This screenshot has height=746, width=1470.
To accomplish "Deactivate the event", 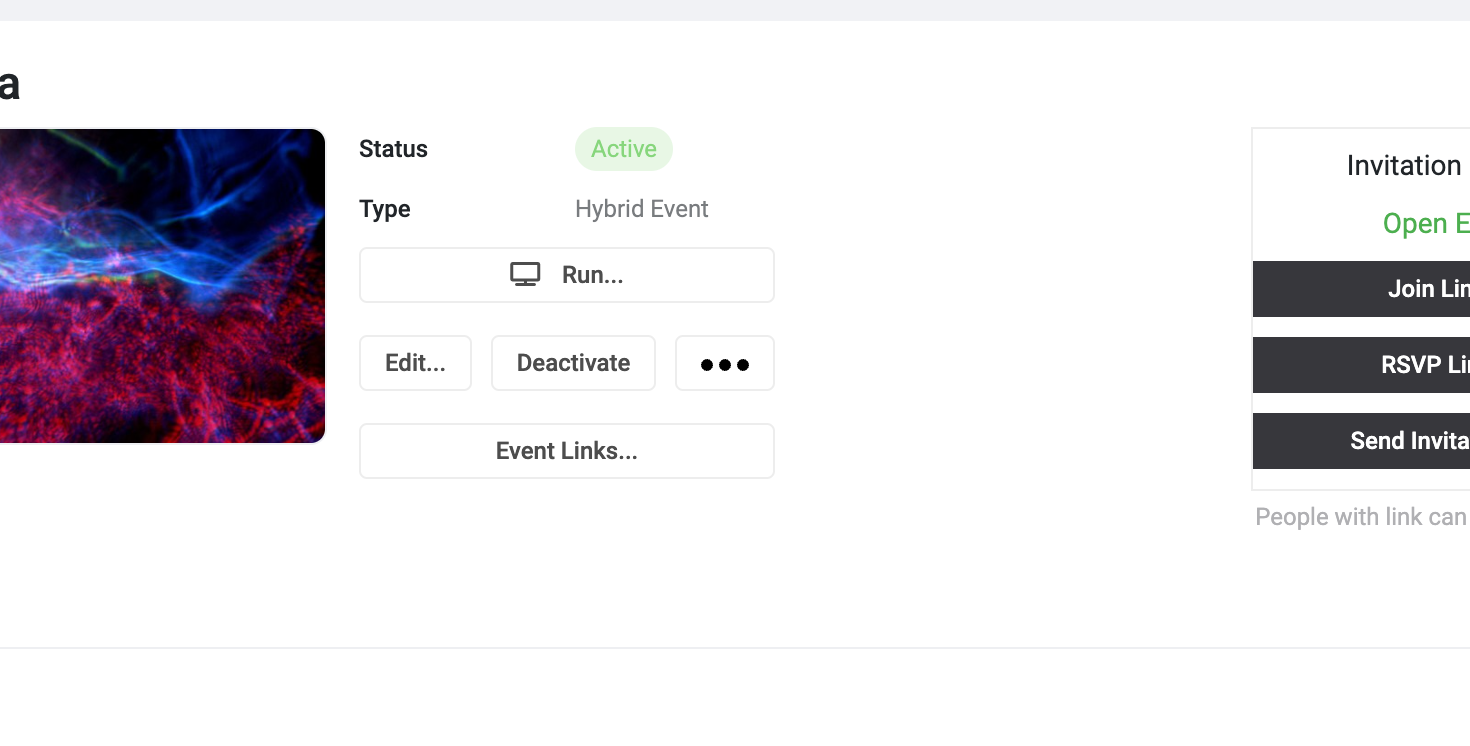I will [x=573, y=363].
